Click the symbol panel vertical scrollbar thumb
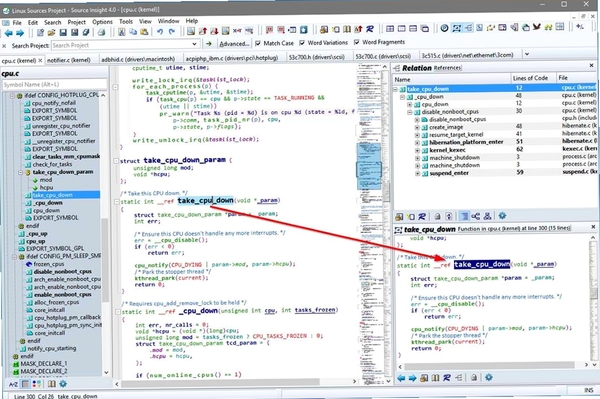This screenshot has height=399, width=600. click(x=105, y=260)
